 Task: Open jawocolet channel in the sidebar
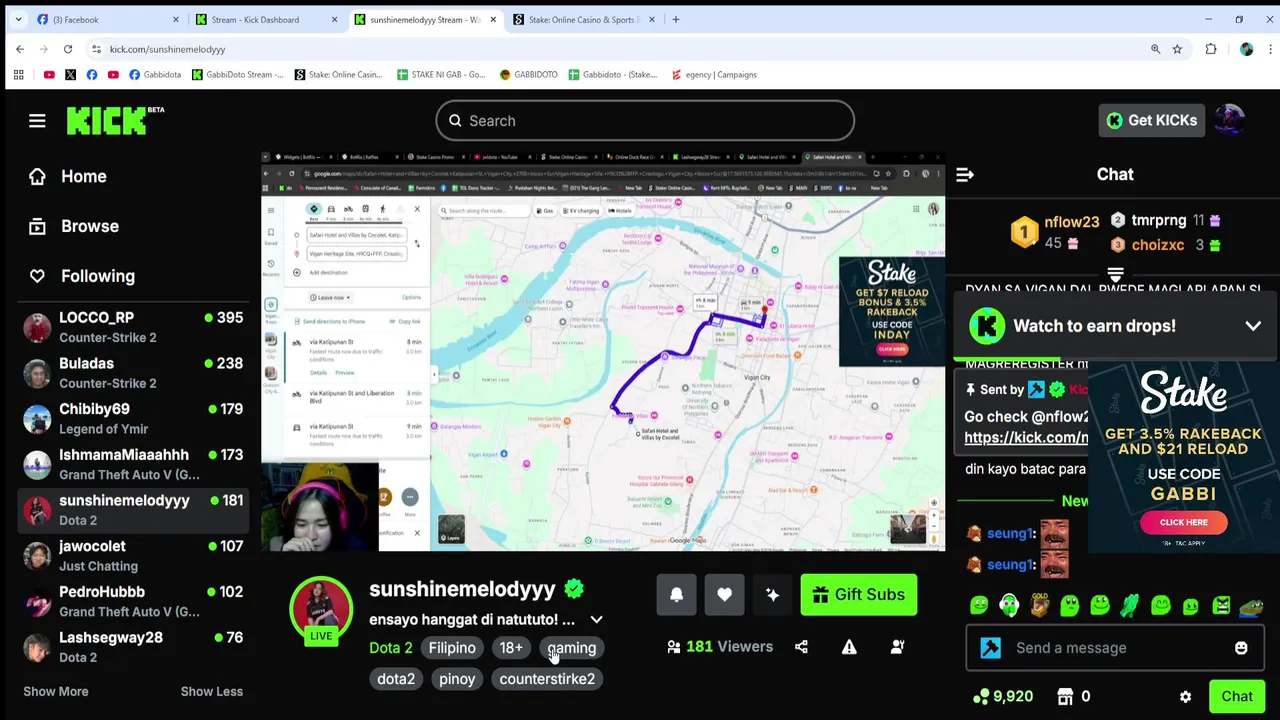click(133, 556)
